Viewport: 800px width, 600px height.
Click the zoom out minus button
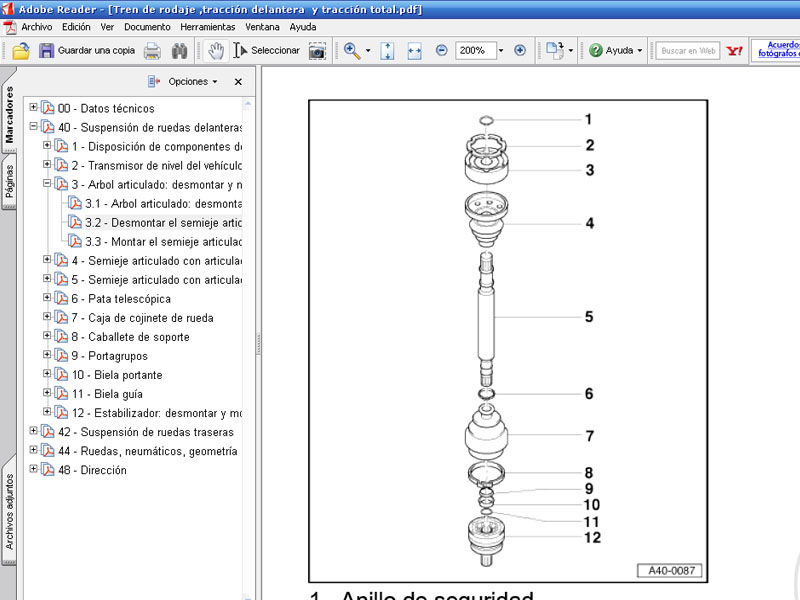[442, 50]
